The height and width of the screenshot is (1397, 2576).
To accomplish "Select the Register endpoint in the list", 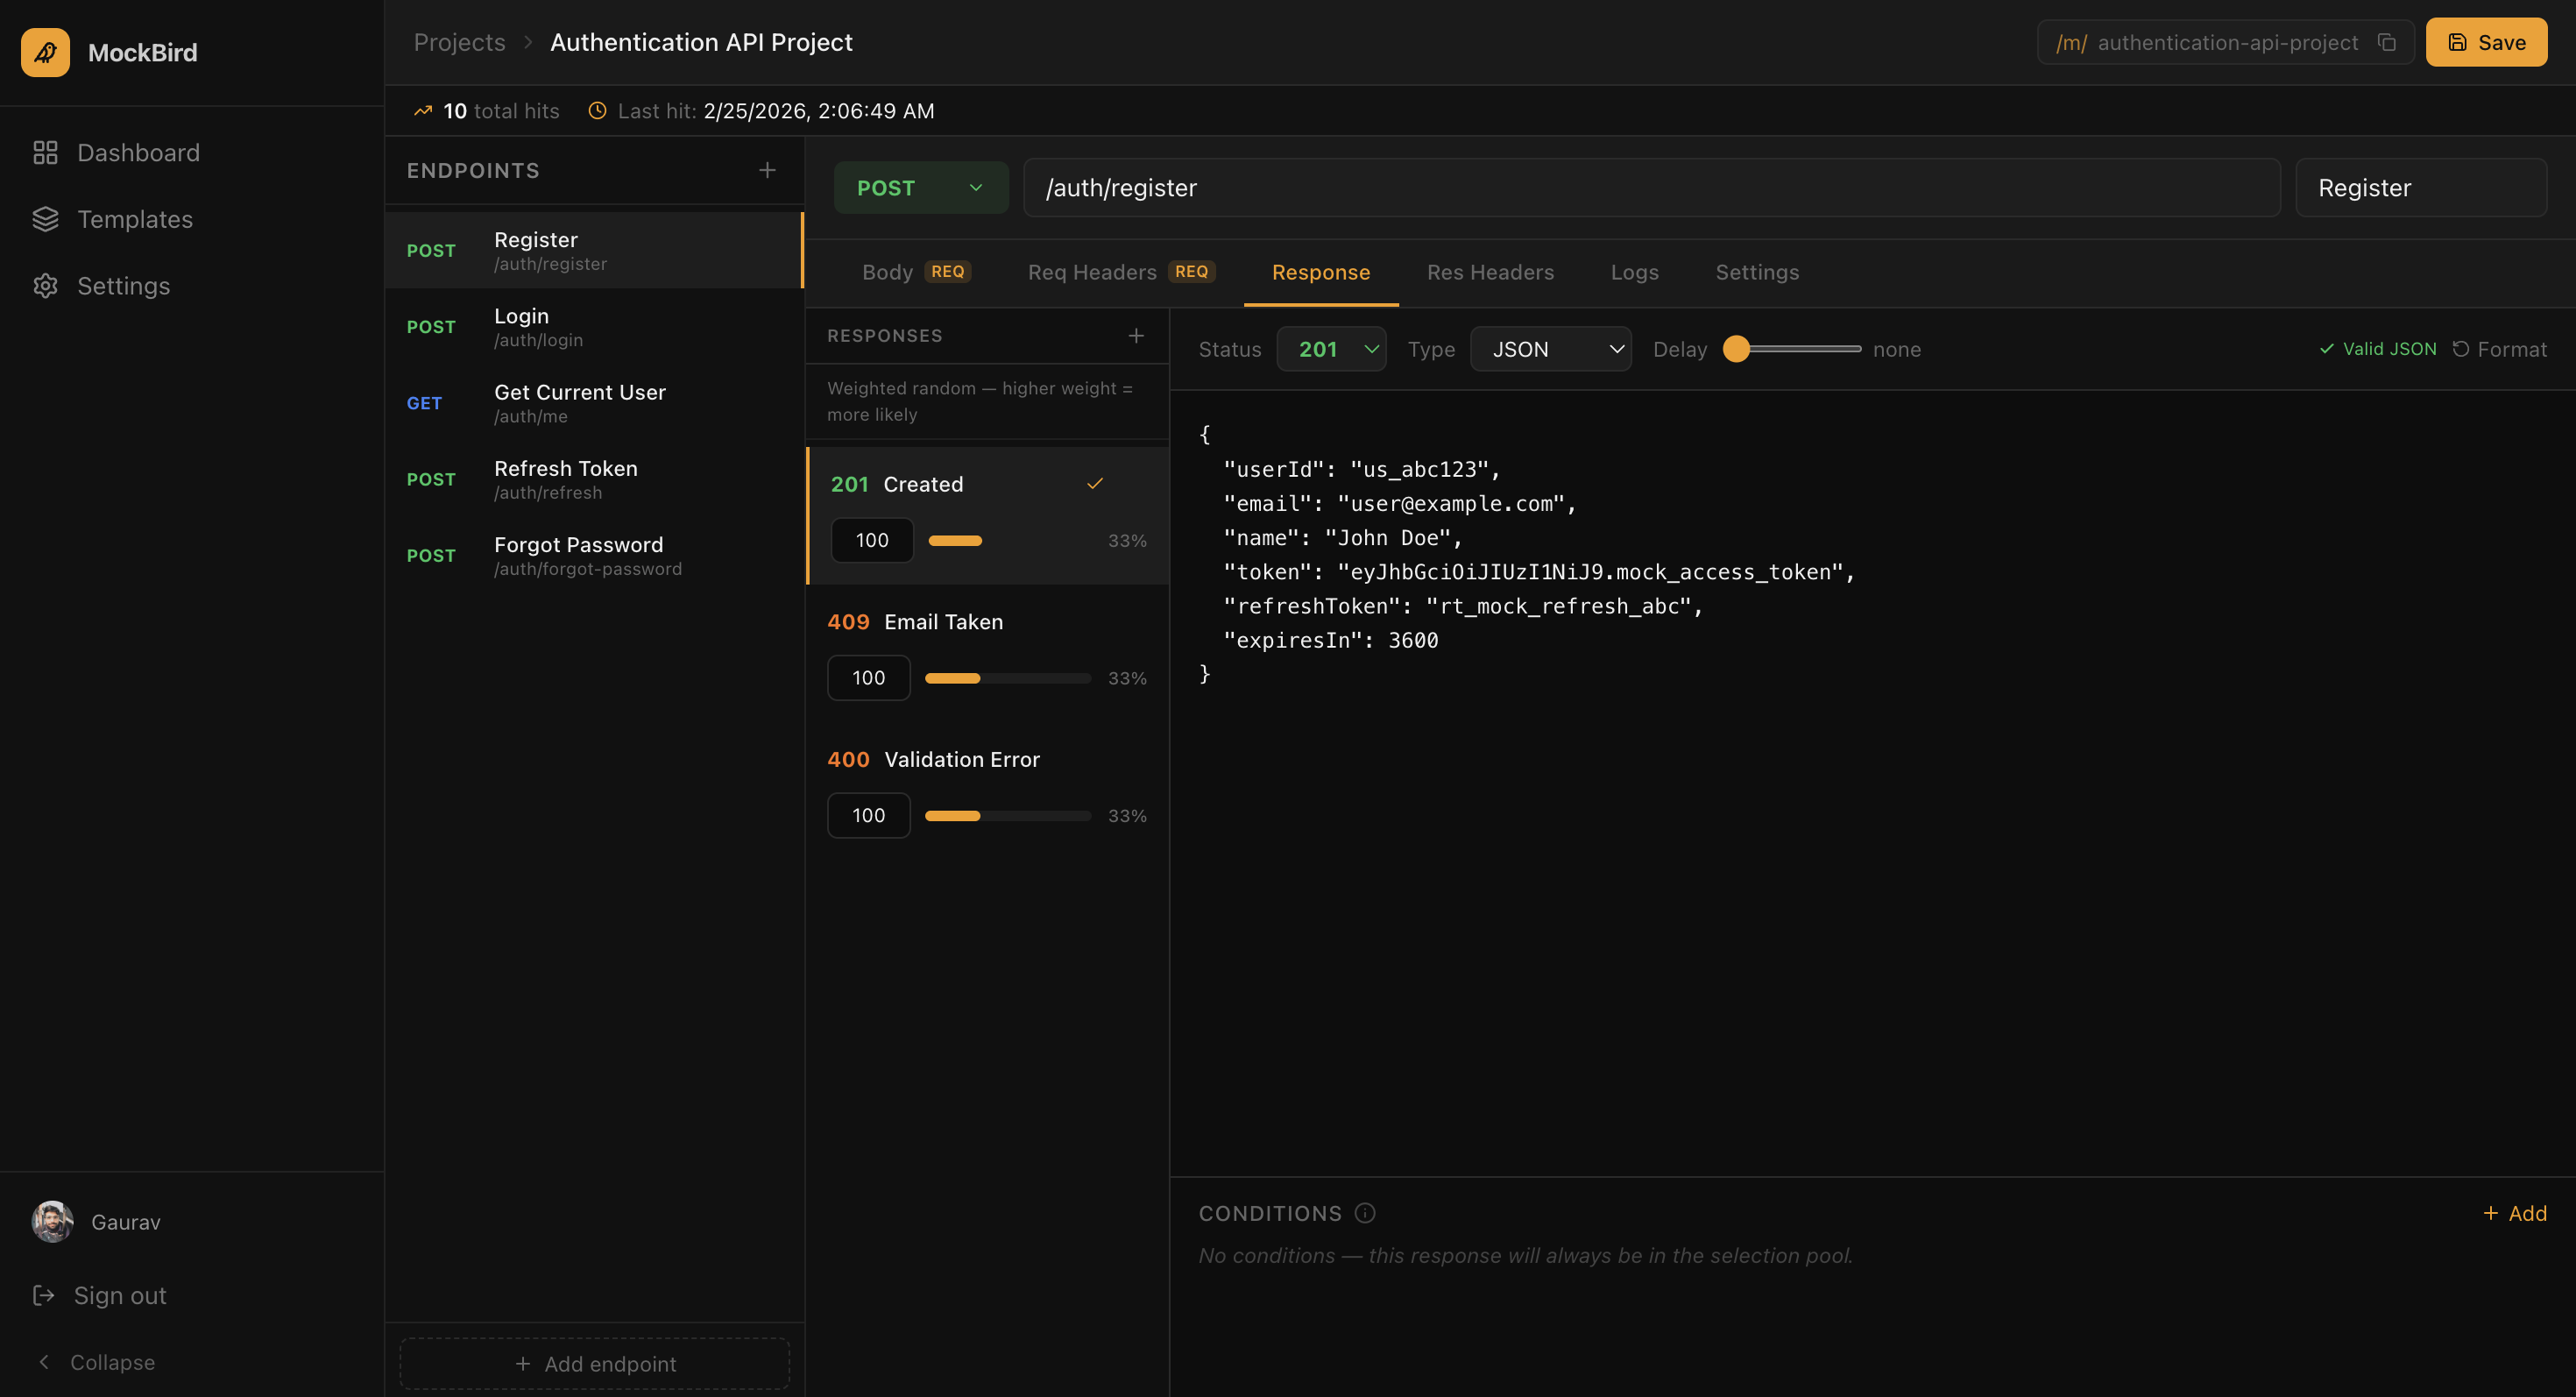I will tap(594, 250).
